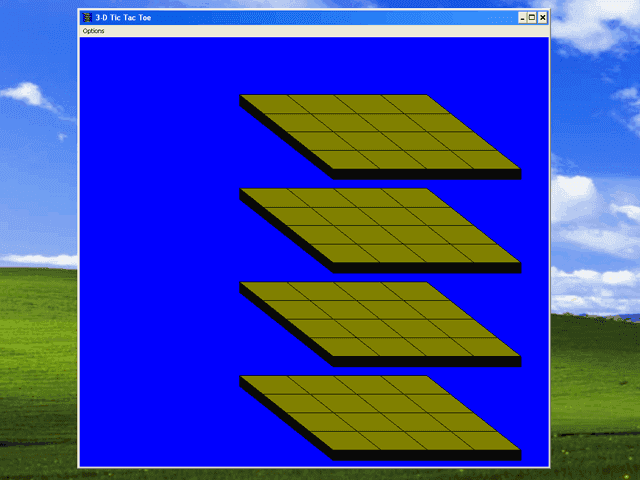Open the Options menu

(93, 31)
